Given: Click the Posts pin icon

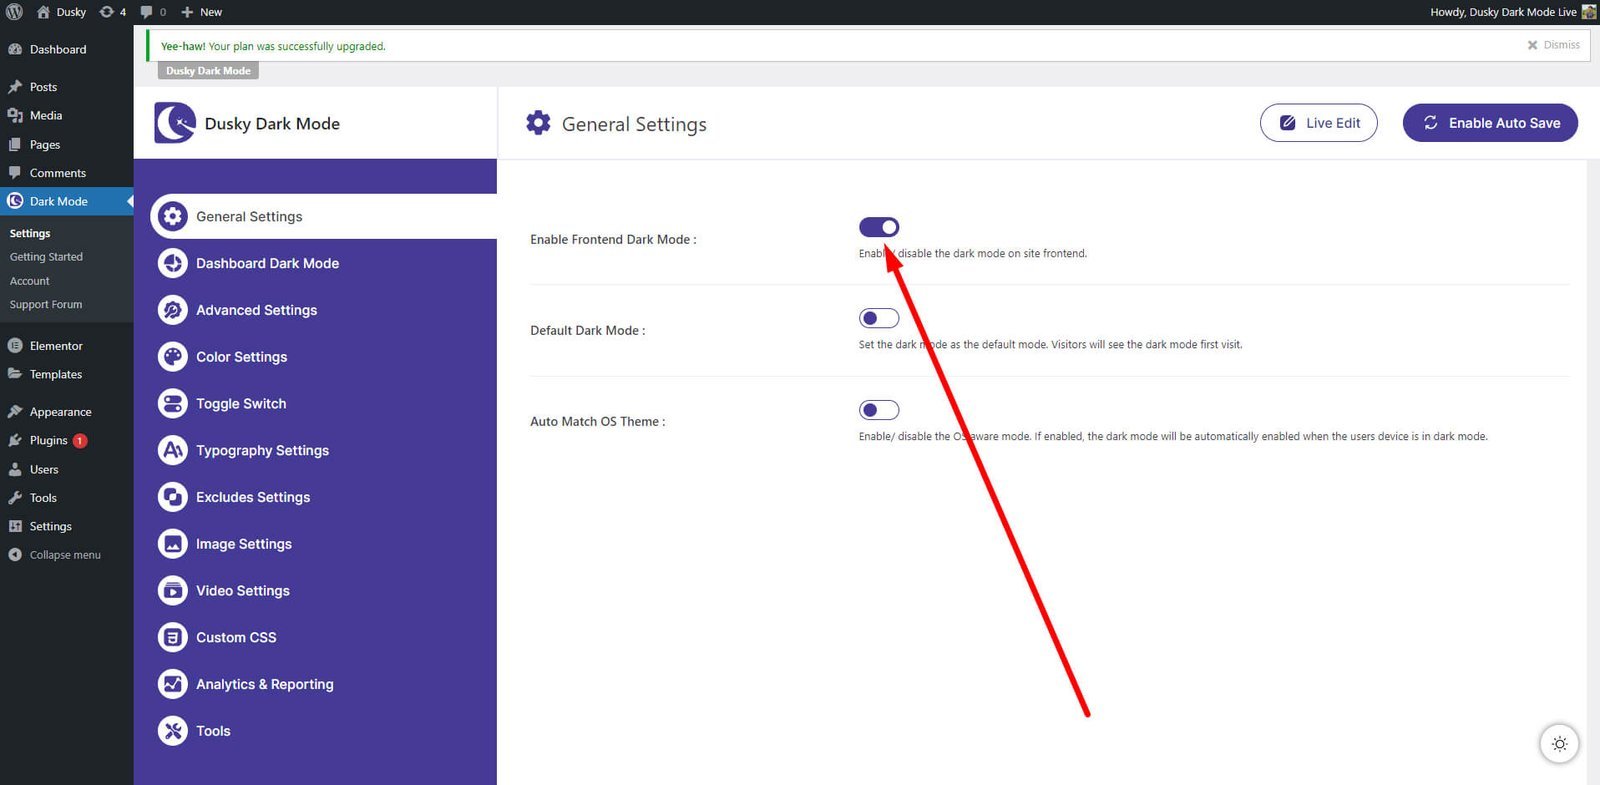Looking at the screenshot, I should 15,87.
